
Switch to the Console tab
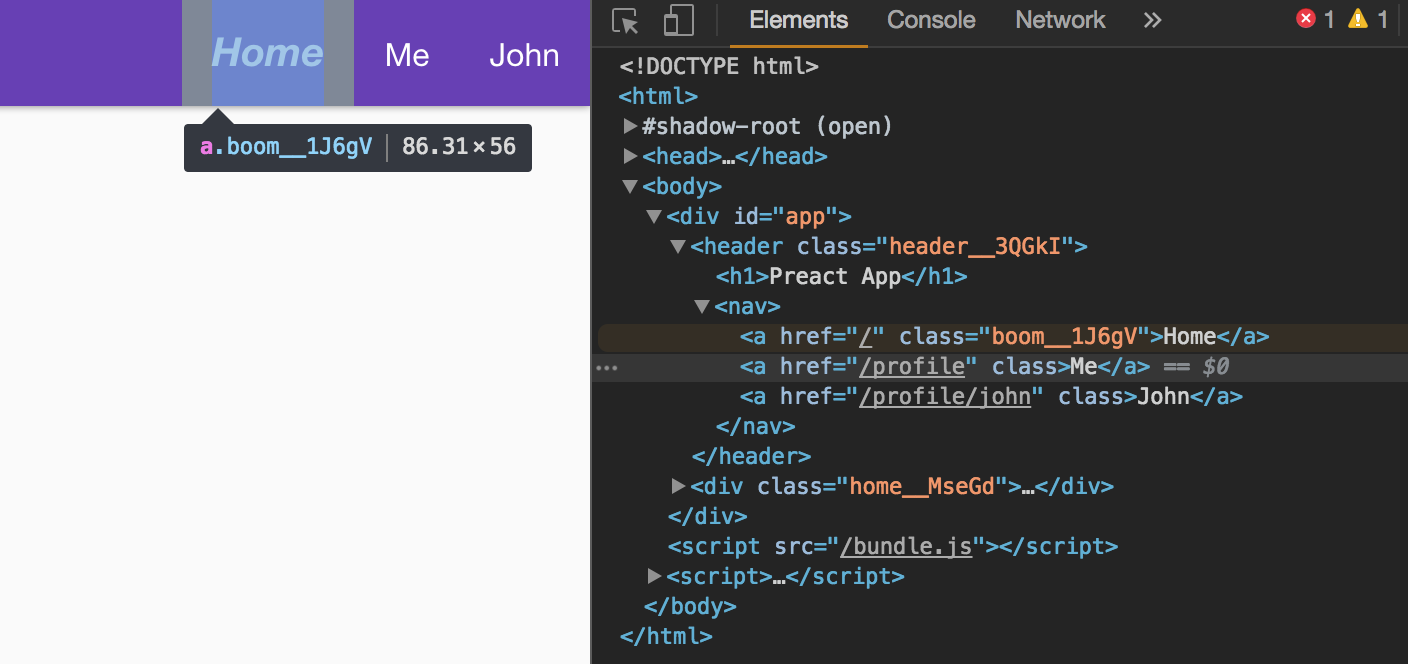coord(931,20)
